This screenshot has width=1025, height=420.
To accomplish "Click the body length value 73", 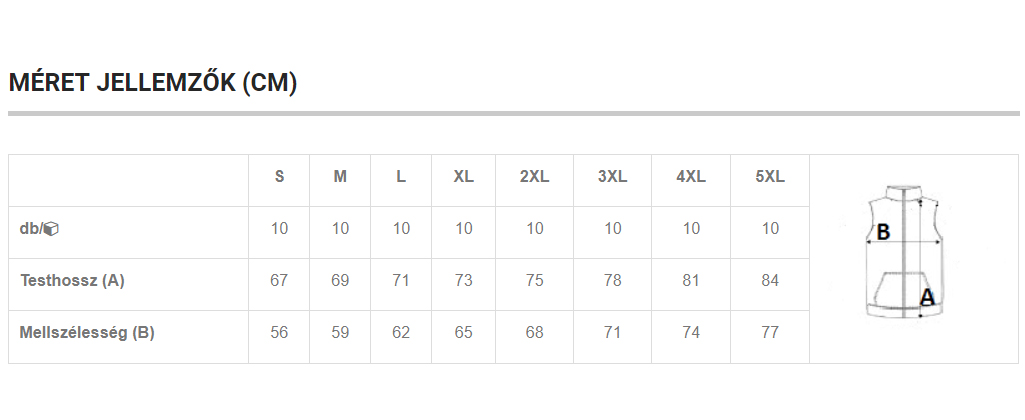I will [463, 281].
